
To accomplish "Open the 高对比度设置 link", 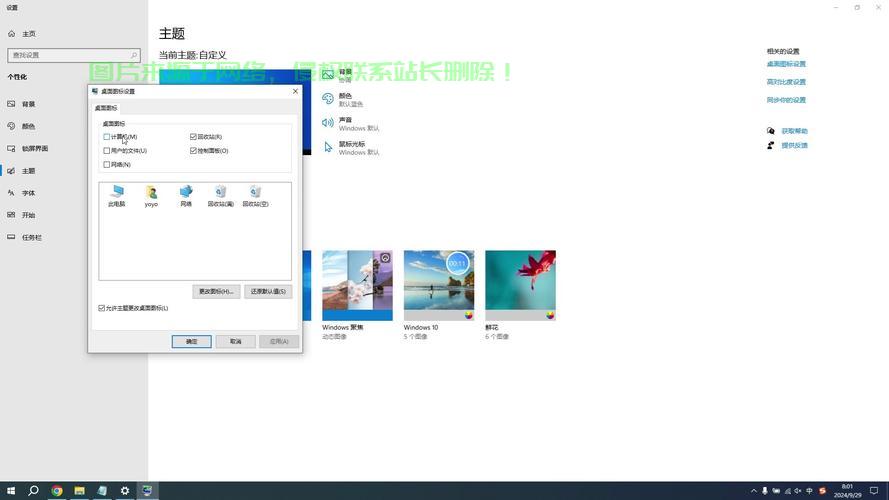I will [x=786, y=82].
